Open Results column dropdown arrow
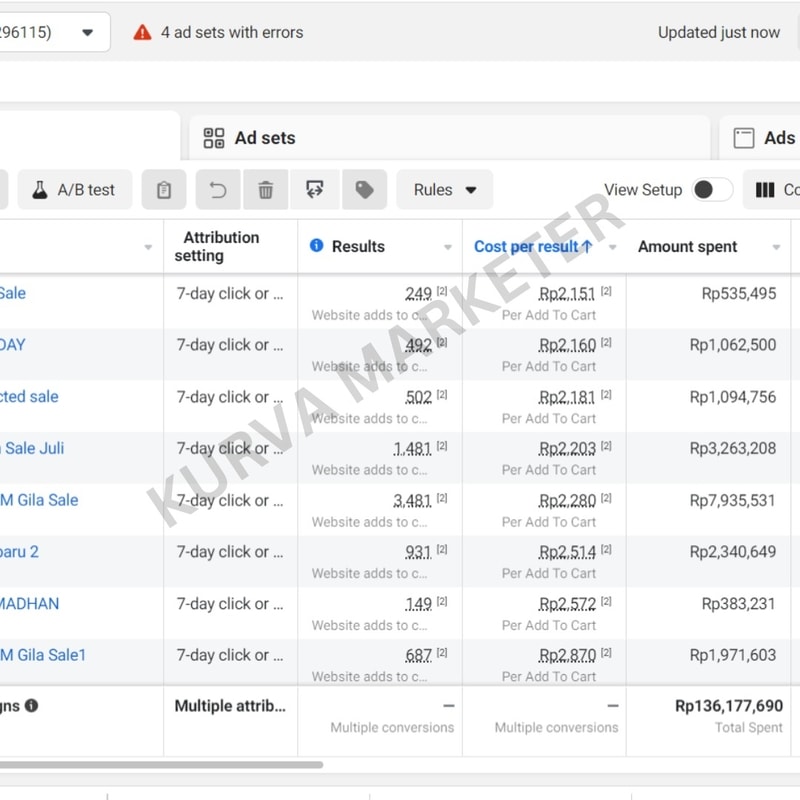 click(x=448, y=247)
